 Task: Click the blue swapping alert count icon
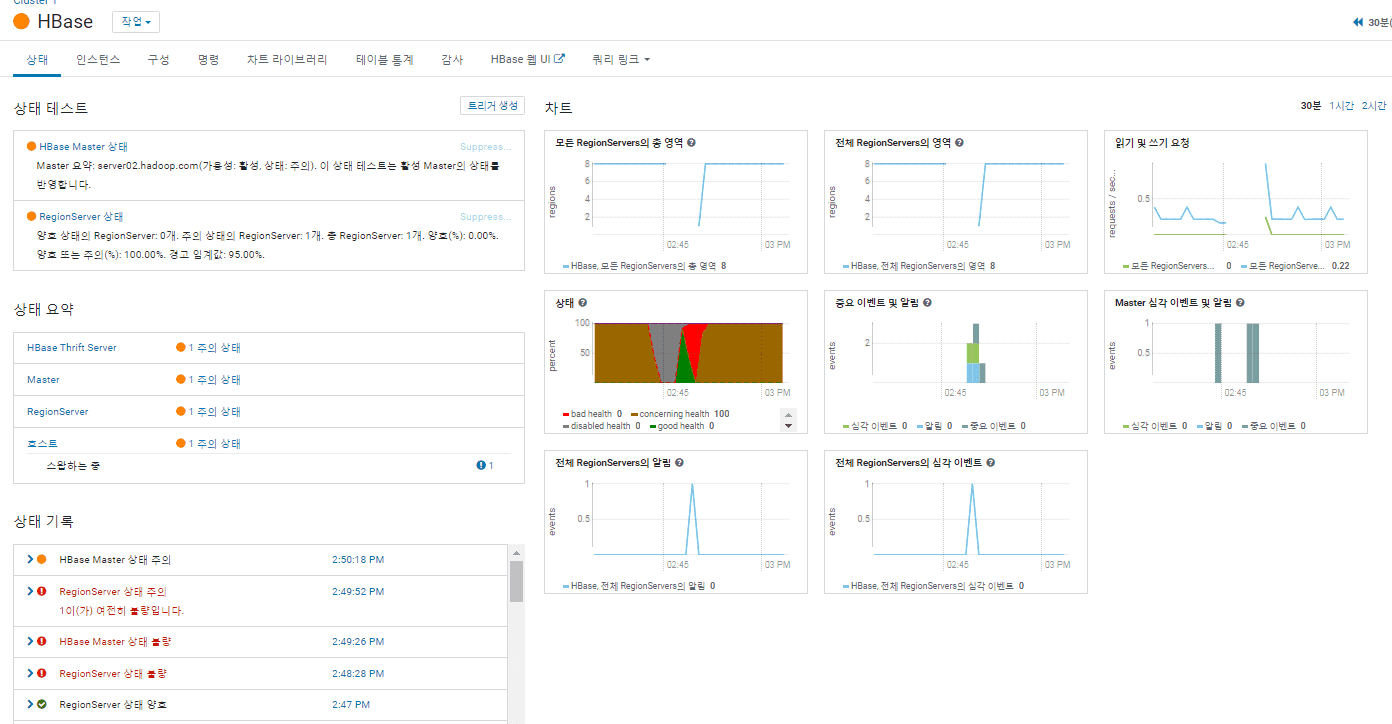[x=481, y=466]
